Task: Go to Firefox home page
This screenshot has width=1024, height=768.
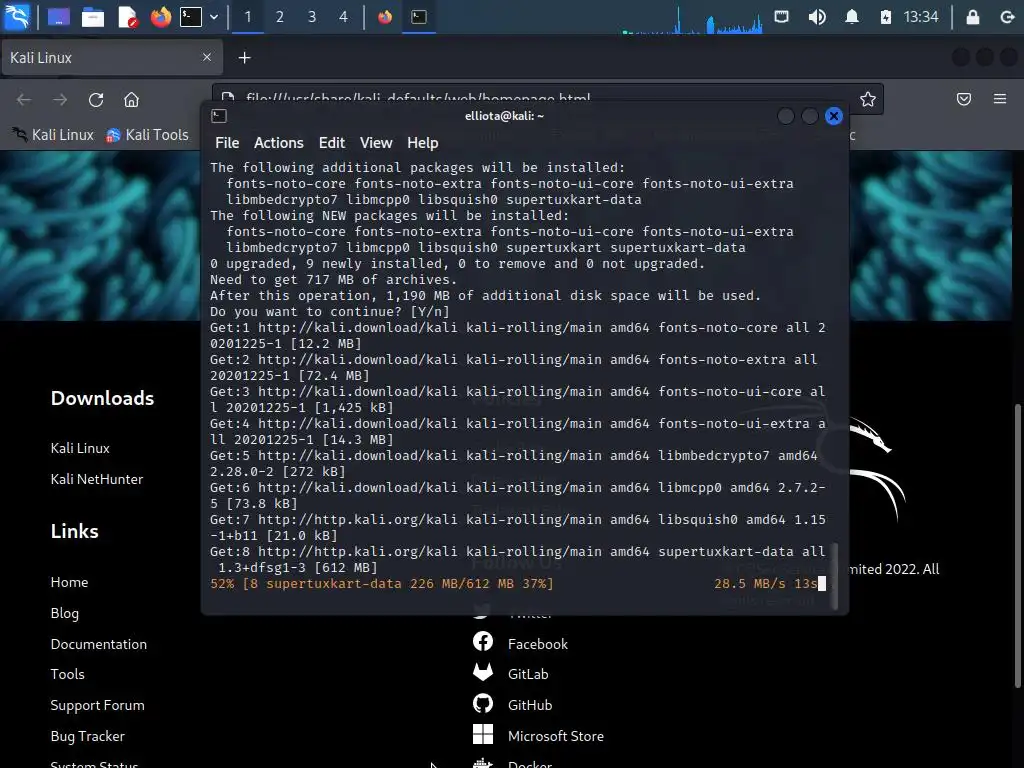Action: click(131, 99)
